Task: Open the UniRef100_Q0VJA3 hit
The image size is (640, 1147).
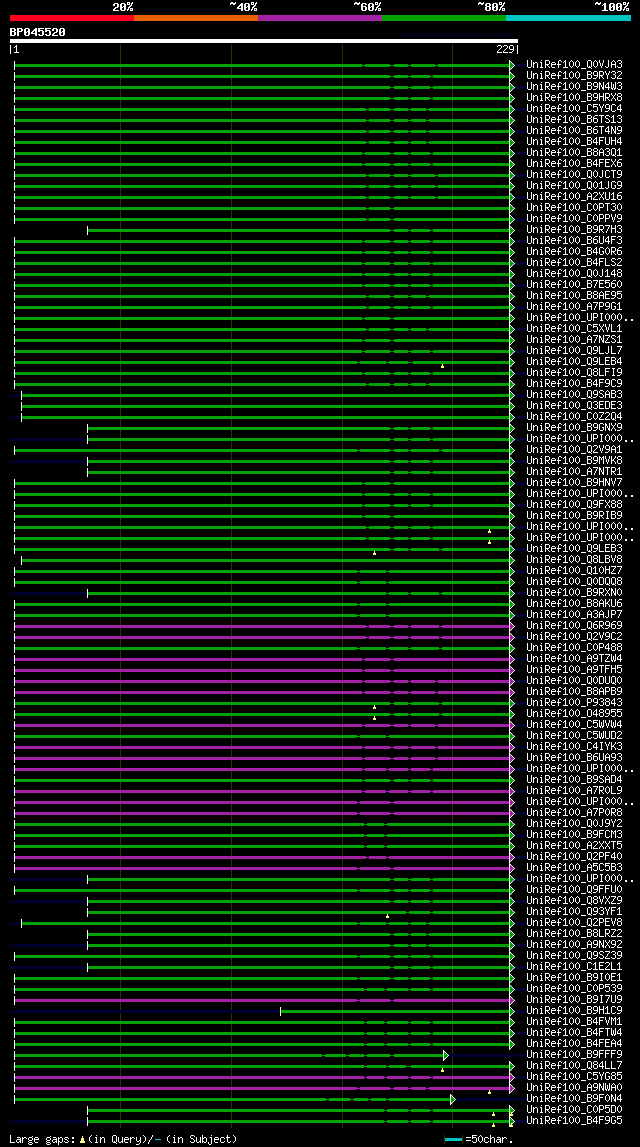Action: click(574, 64)
